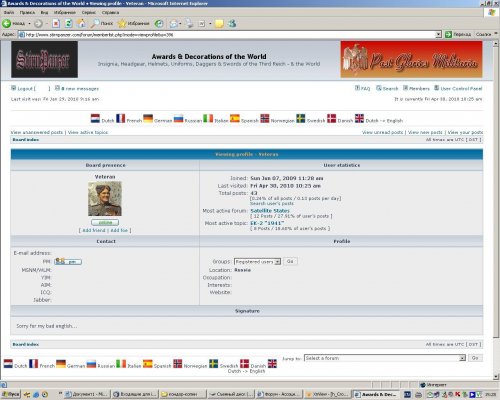
Task: Open the Сервис menu
Action: point(89,12)
